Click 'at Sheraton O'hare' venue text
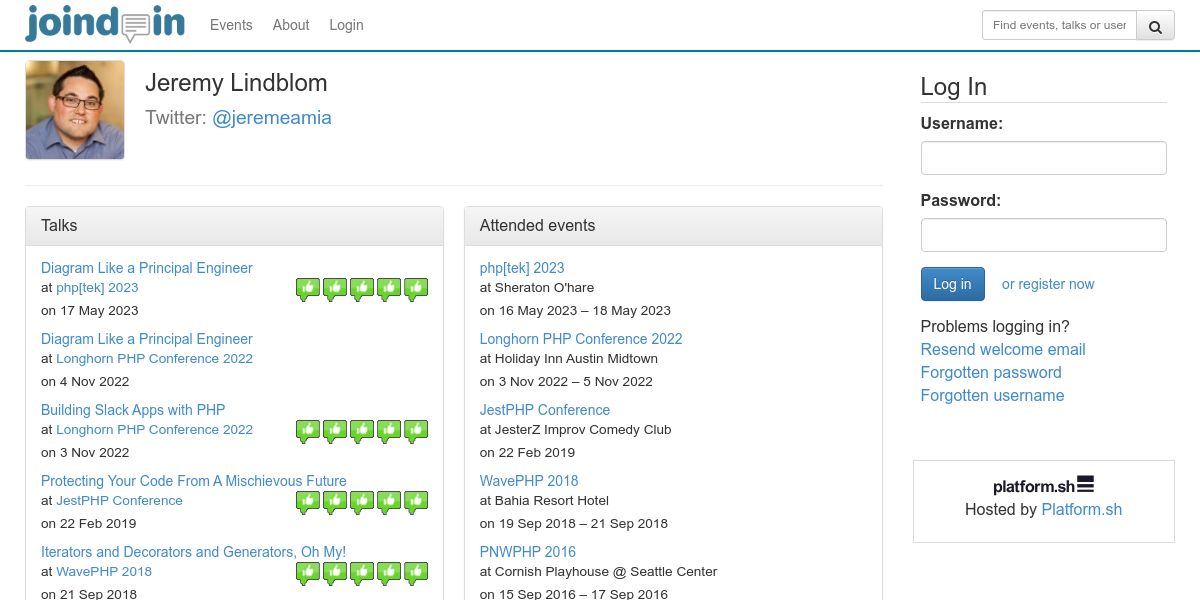 (x=537, y=287)
